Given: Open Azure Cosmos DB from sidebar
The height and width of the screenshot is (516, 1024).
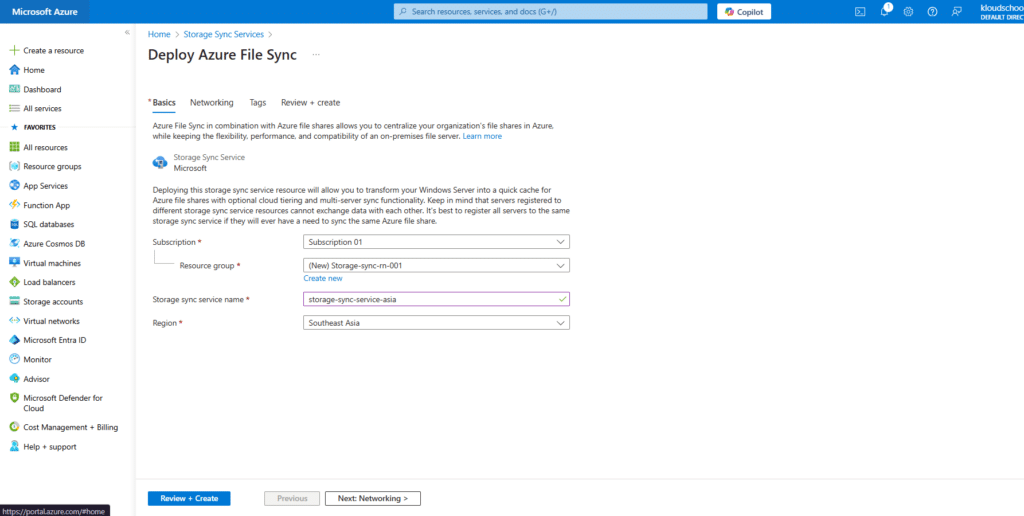Looking at the screenshot, I should [x=55, y=243].
